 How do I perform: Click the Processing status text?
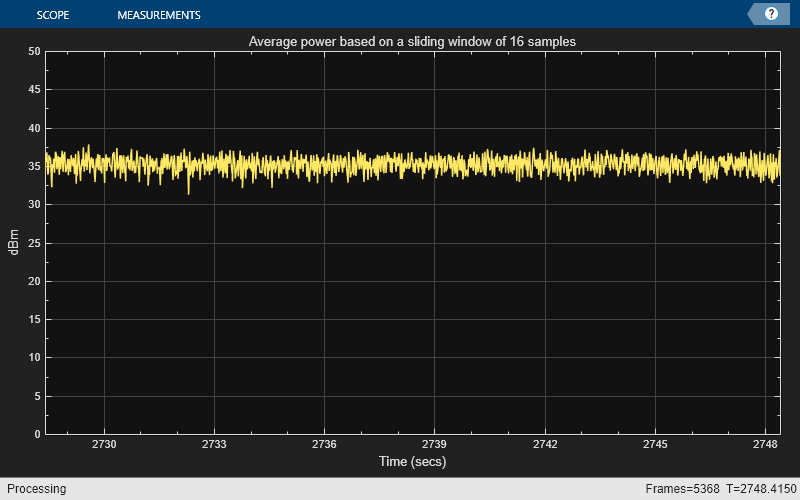(x=34, y=489)
